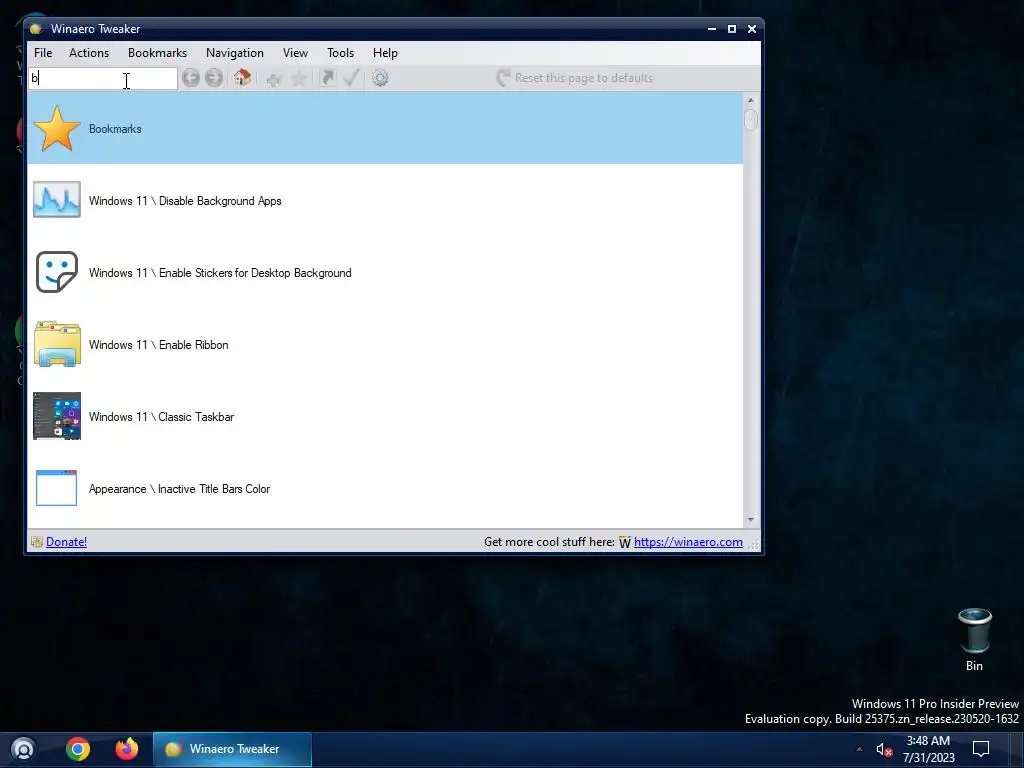The width and height of the screenshot is (1024, 768).
Task: Click the Inactive Title Bars window icon
Action: click(56, 488)
